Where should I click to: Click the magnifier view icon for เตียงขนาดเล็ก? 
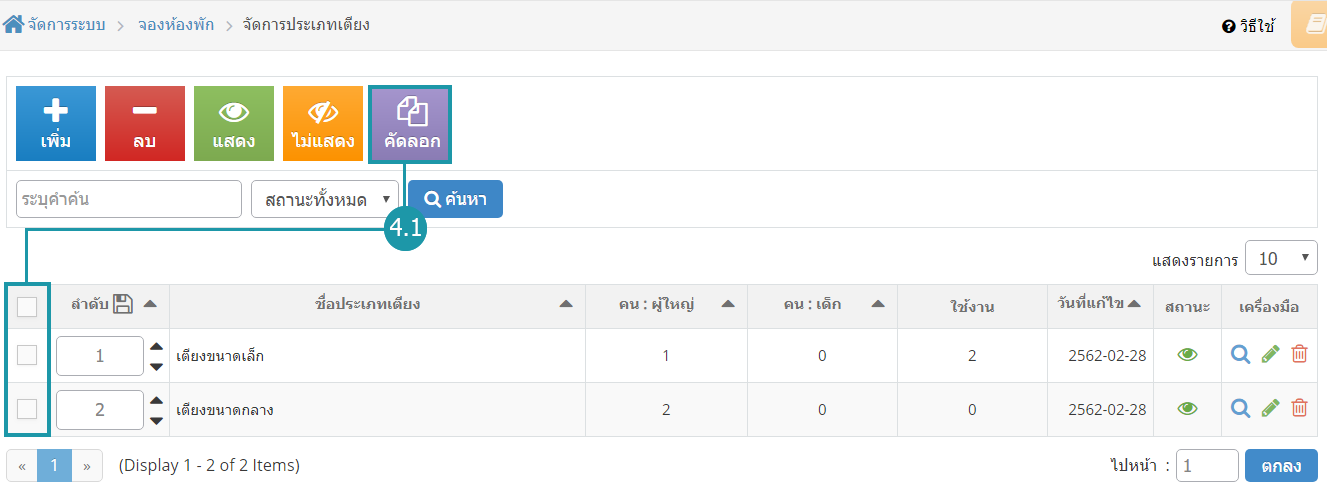point(1240,354)
